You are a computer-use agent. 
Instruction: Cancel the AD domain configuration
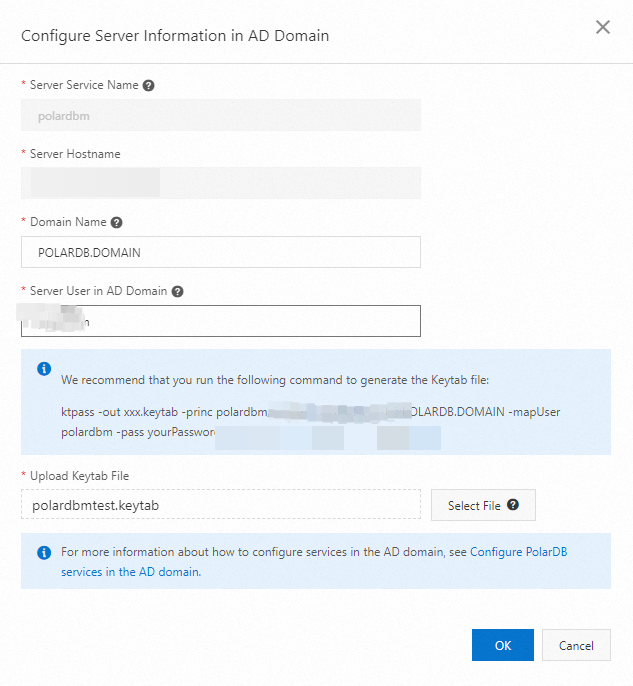coord(576,645)
